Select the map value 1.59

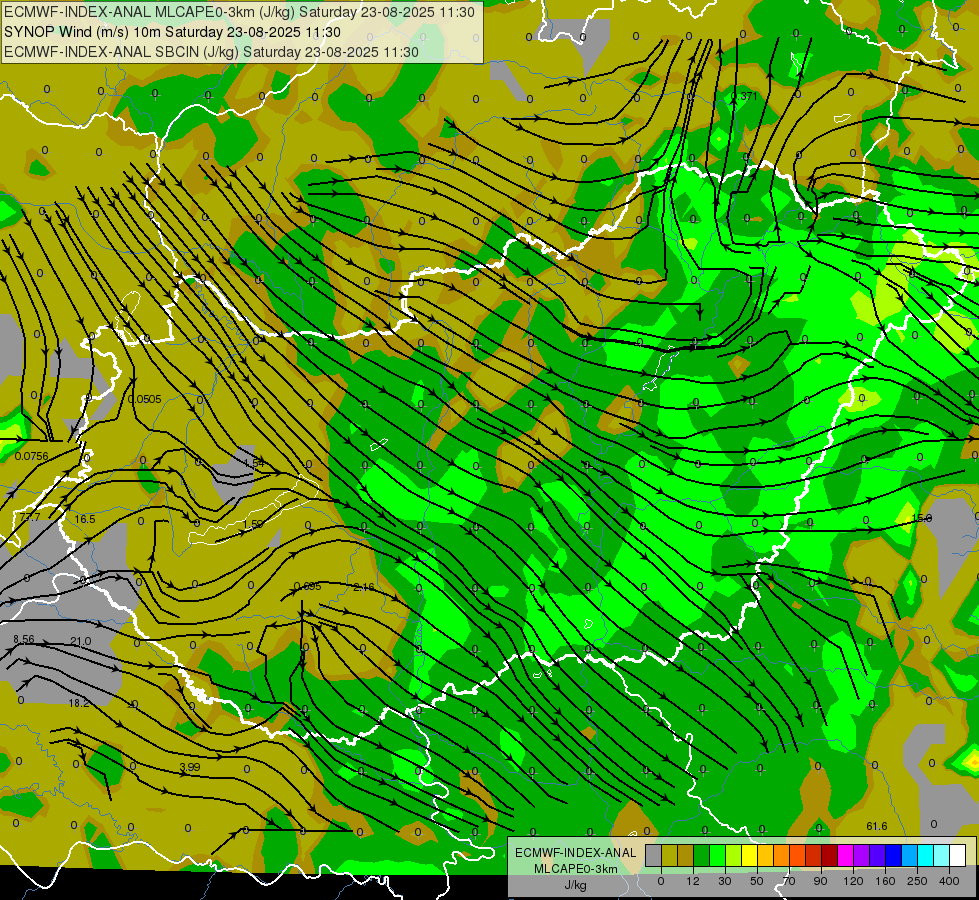[x=253, y=524]
